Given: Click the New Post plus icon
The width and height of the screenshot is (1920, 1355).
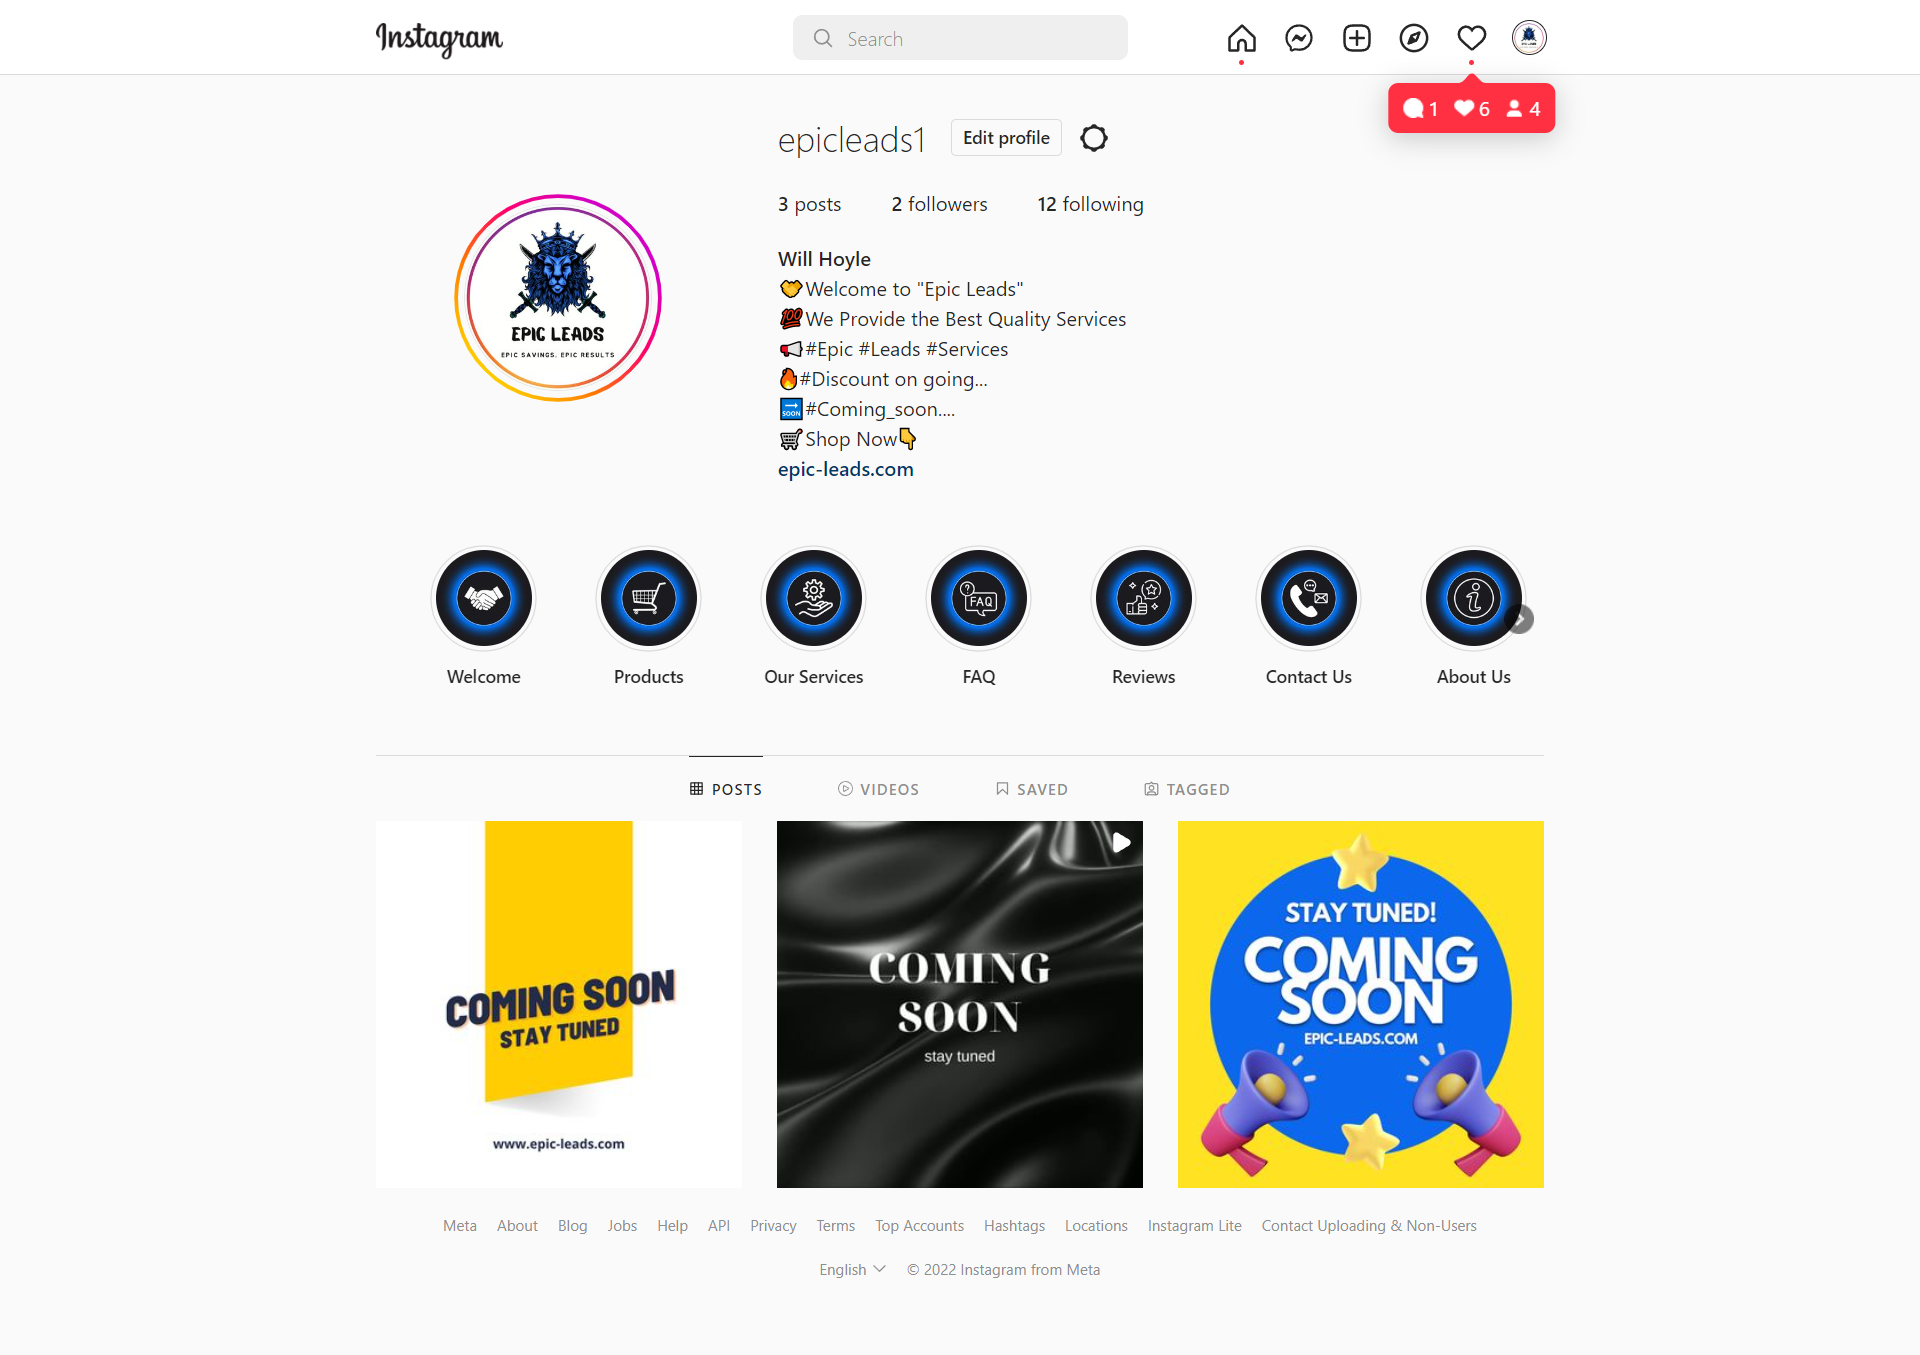Looking at the screenshot, I should coord(1357,39).
